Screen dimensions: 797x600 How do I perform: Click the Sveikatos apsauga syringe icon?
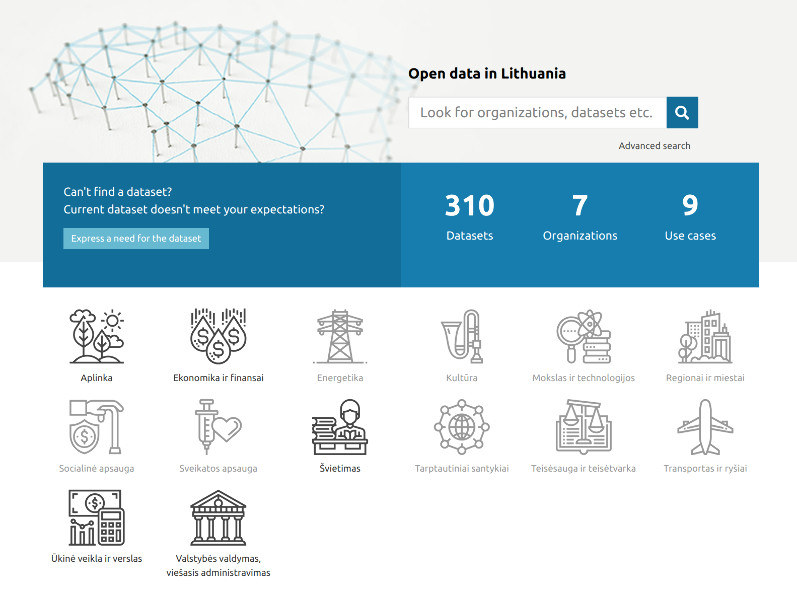(218, 426)
